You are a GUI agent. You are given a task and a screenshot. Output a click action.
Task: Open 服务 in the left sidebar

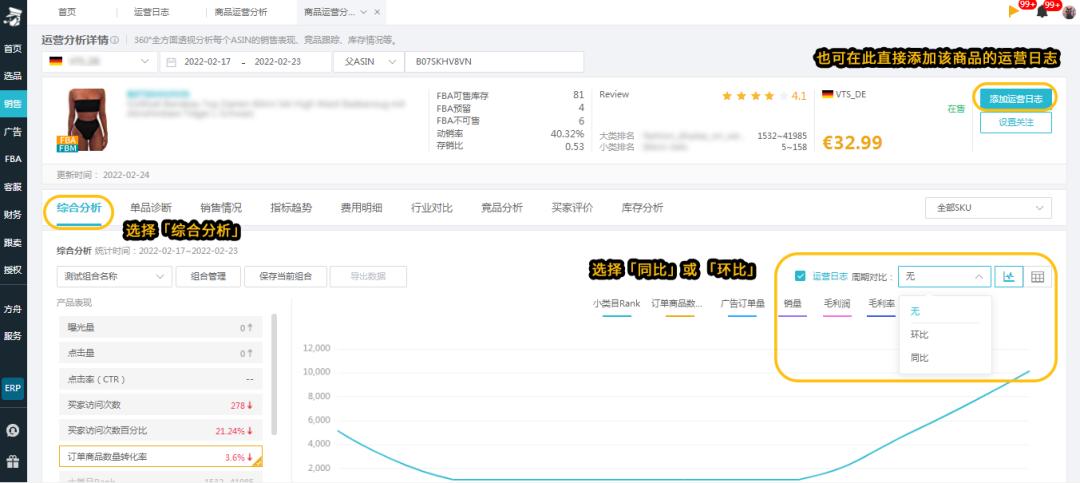click(x=12, y=336)
